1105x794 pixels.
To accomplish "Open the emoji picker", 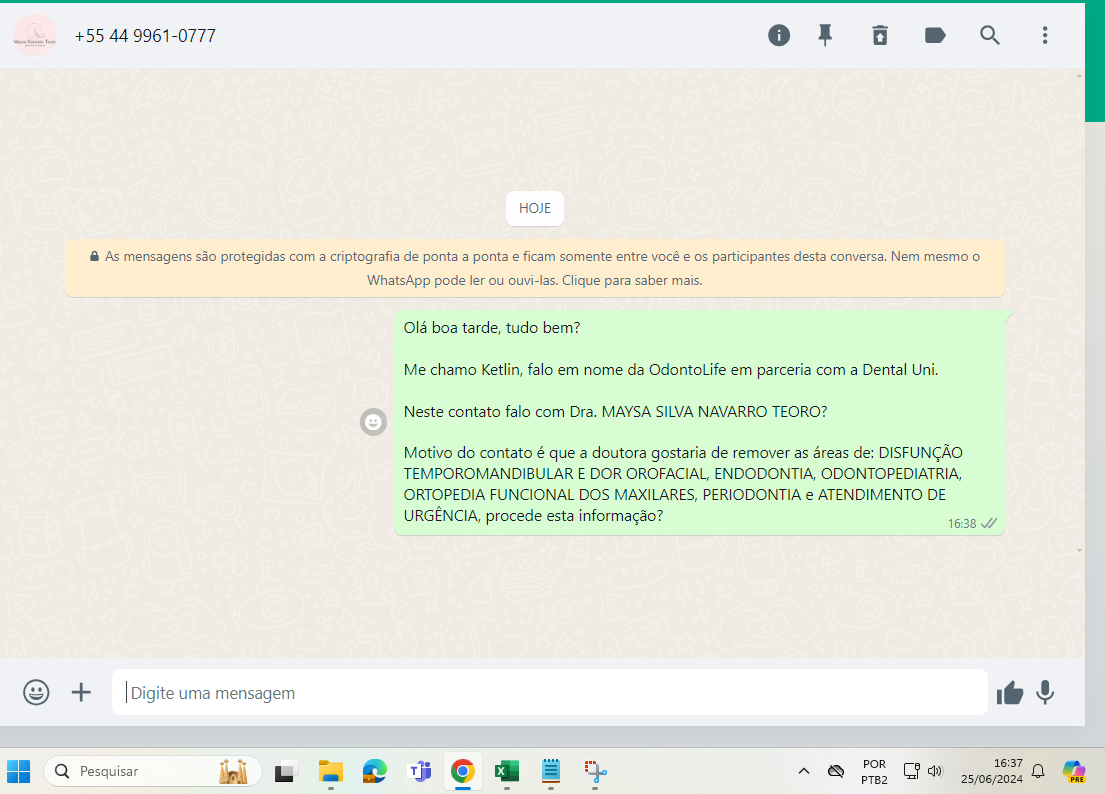I will pos(36,693).
